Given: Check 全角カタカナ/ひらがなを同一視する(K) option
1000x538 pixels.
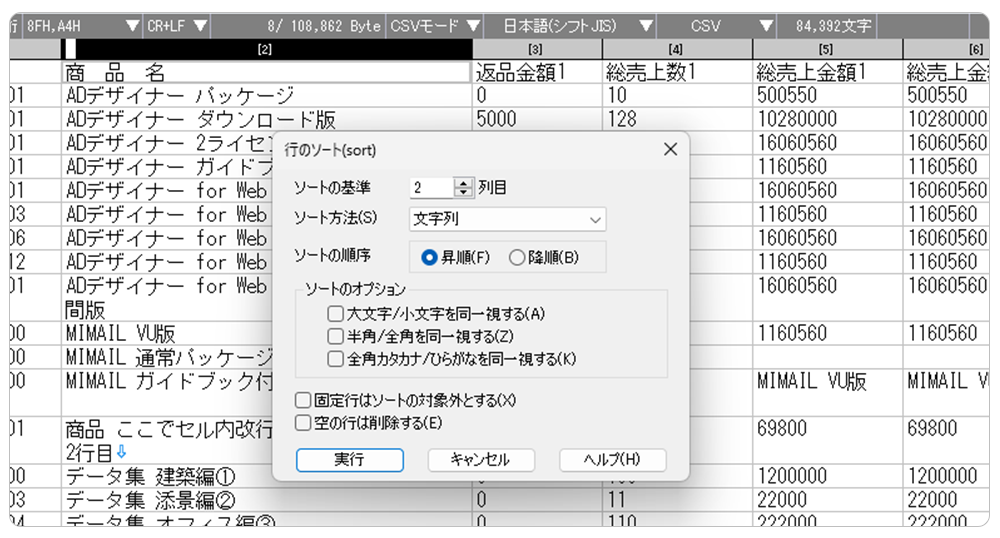Looking at the screenshot, I should click(335, 358).
